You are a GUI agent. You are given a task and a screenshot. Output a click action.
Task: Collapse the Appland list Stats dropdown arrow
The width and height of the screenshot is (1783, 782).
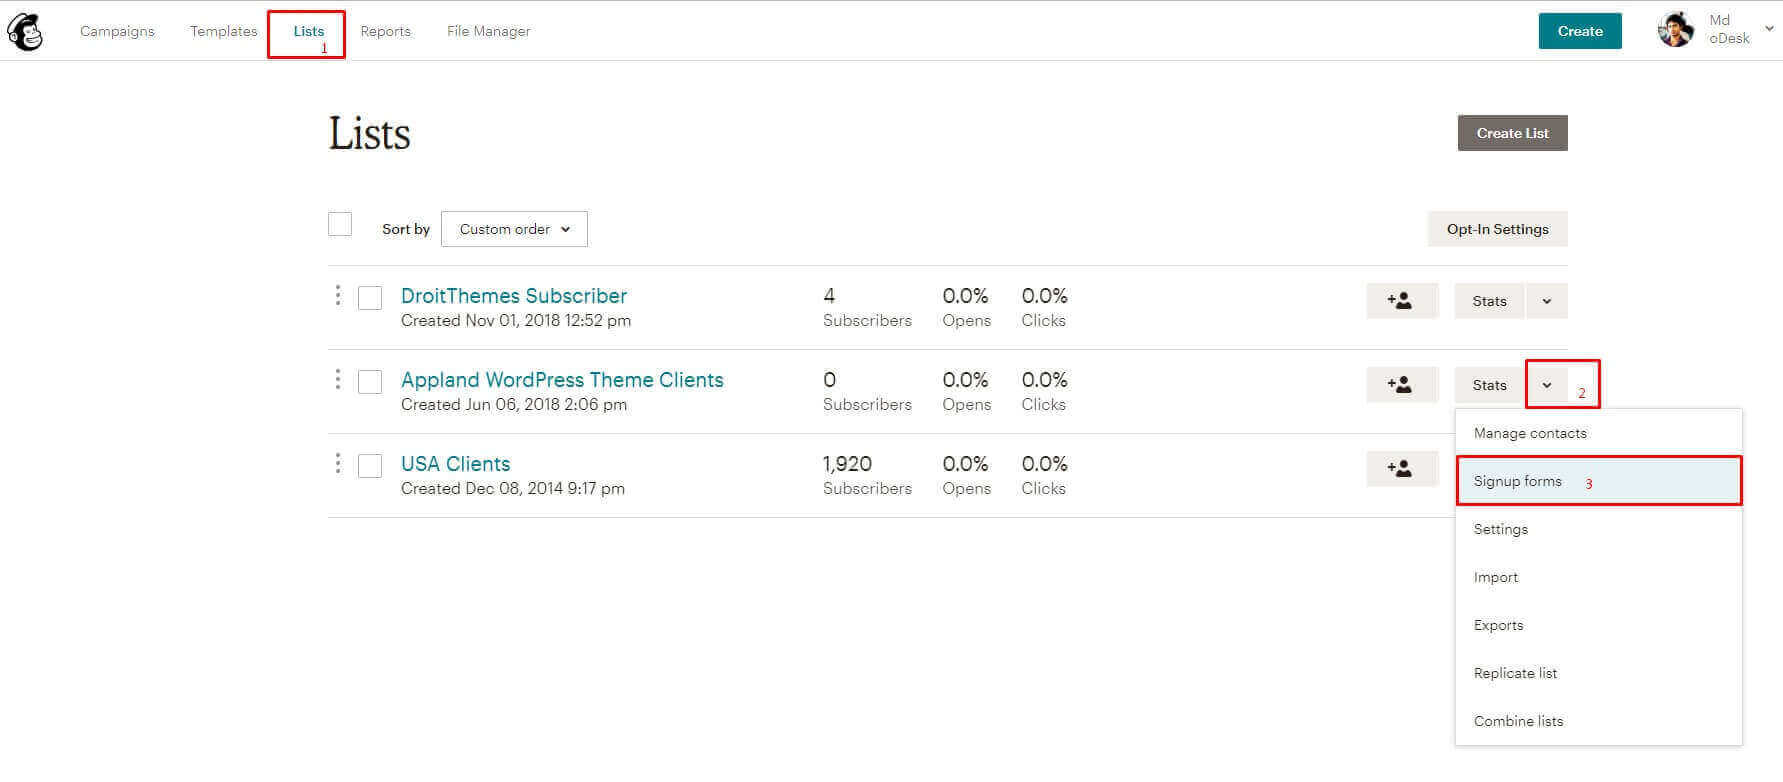pyautogui.click(x=1546, y=385)
